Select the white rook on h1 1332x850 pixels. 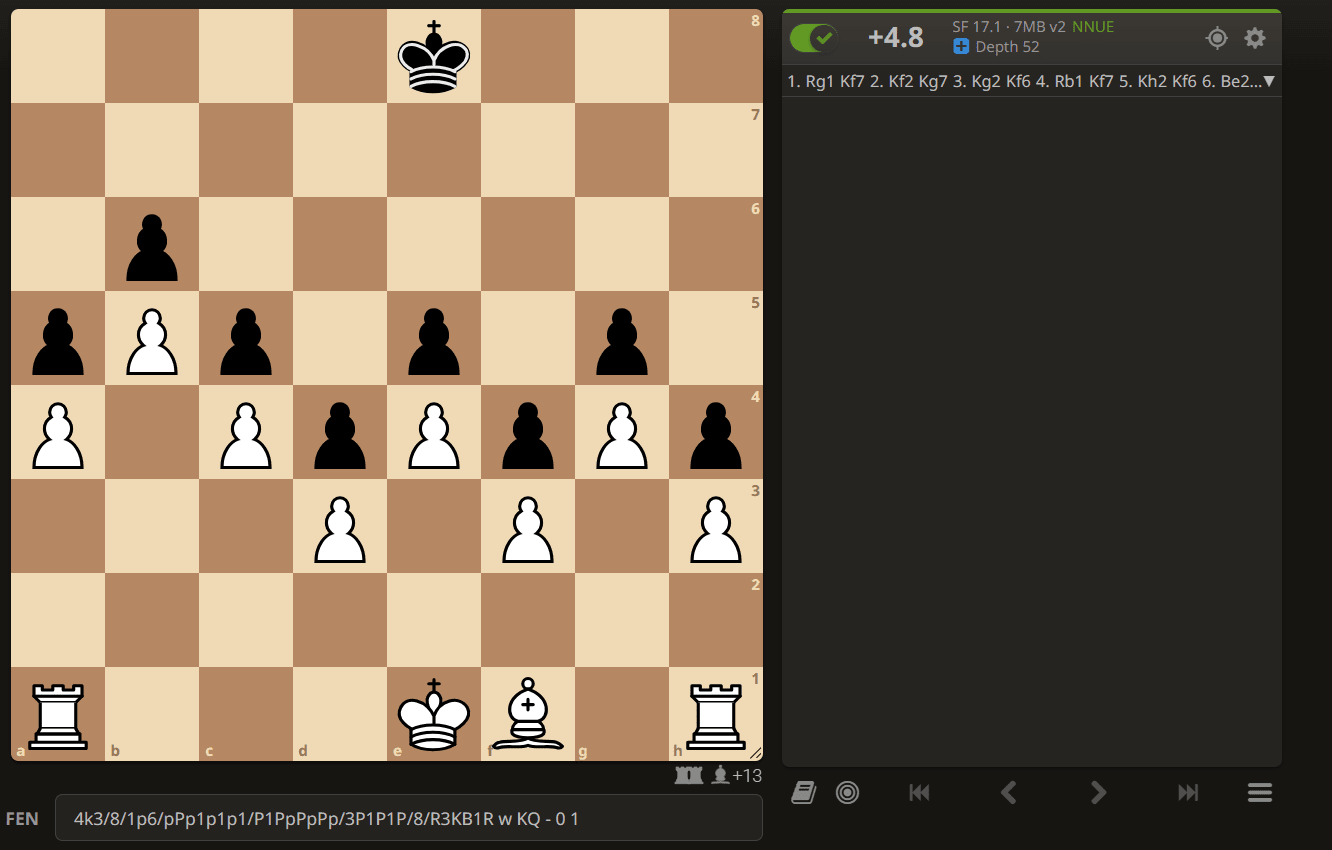pos(716,714)
